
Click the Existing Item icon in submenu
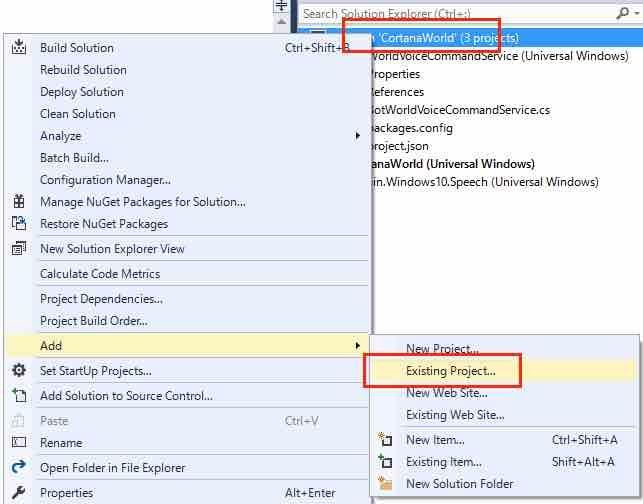385,461
